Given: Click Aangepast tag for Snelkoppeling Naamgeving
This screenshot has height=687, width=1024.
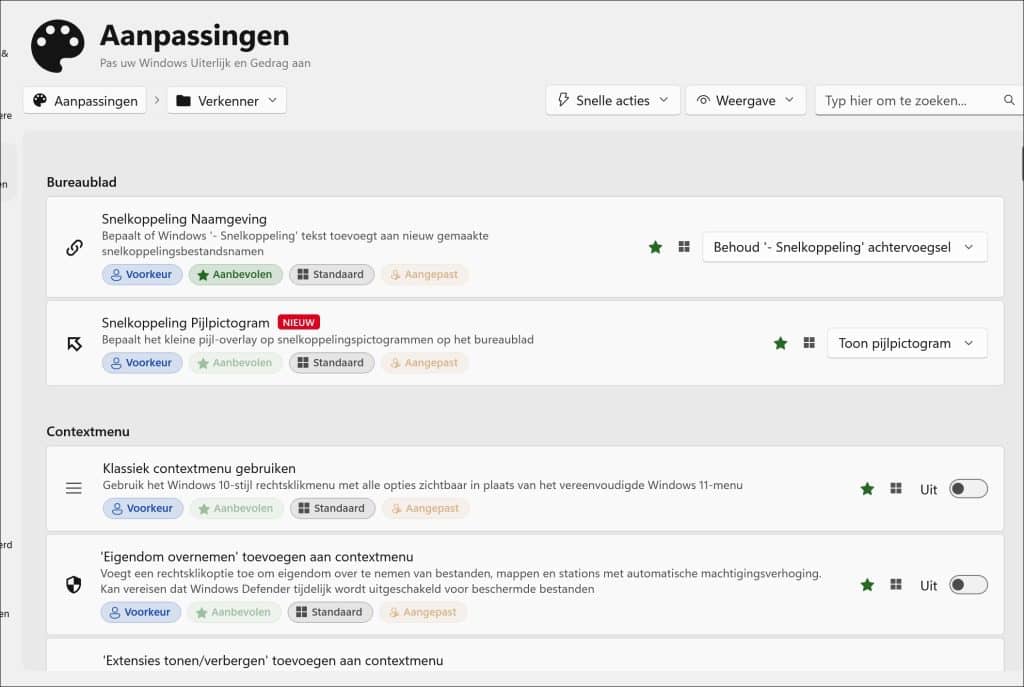Looking at the screenshot, I should 424,274.
